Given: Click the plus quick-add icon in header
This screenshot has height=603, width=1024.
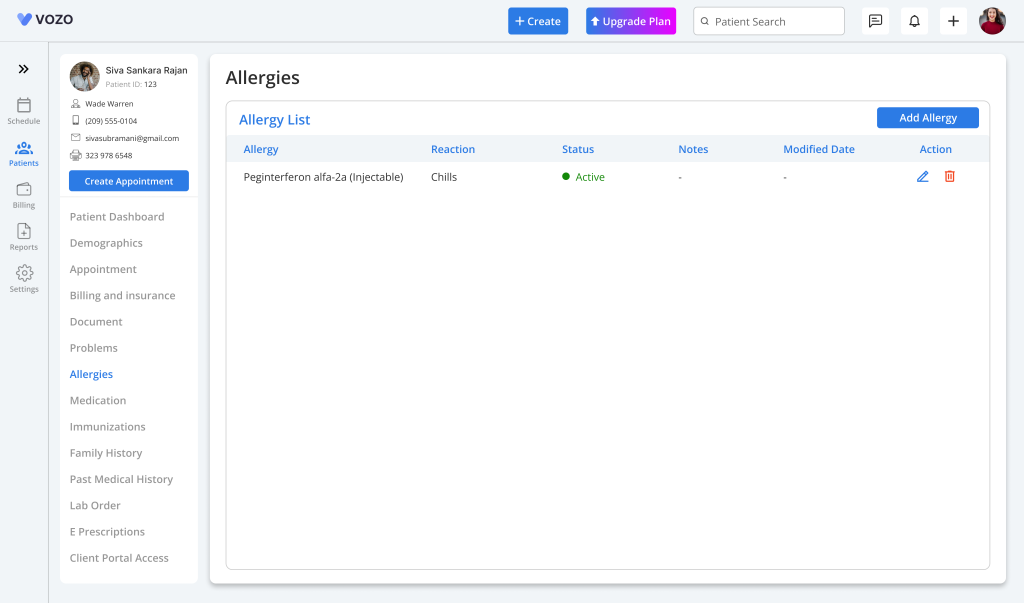Looking at the screenshot, I should tap(953, 21).
